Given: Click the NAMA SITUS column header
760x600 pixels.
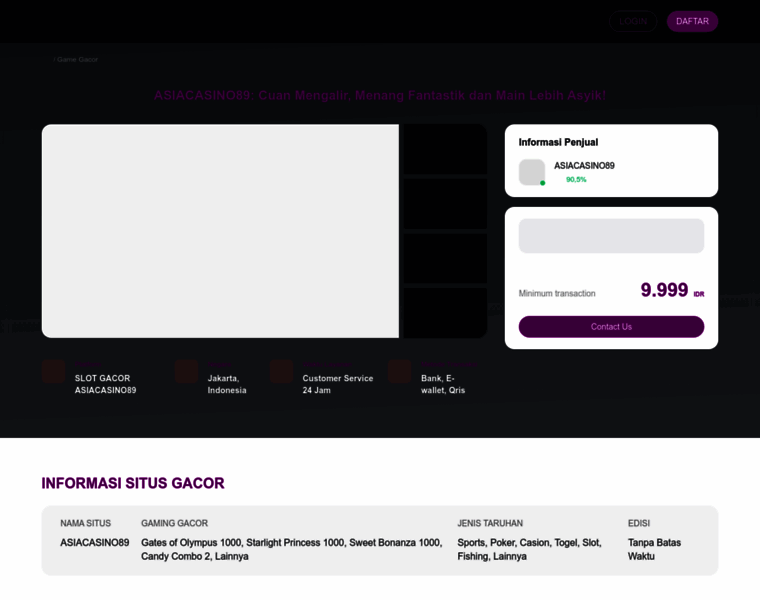Looking at the screenshot, I should coord(85,523).
